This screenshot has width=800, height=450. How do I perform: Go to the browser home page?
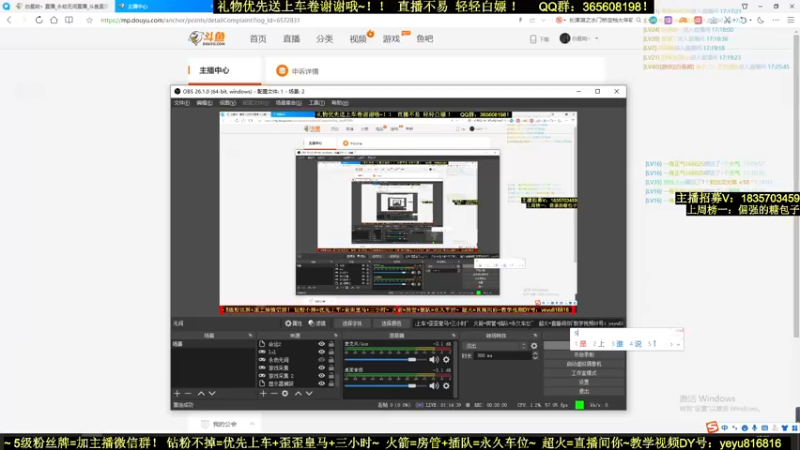54,20
